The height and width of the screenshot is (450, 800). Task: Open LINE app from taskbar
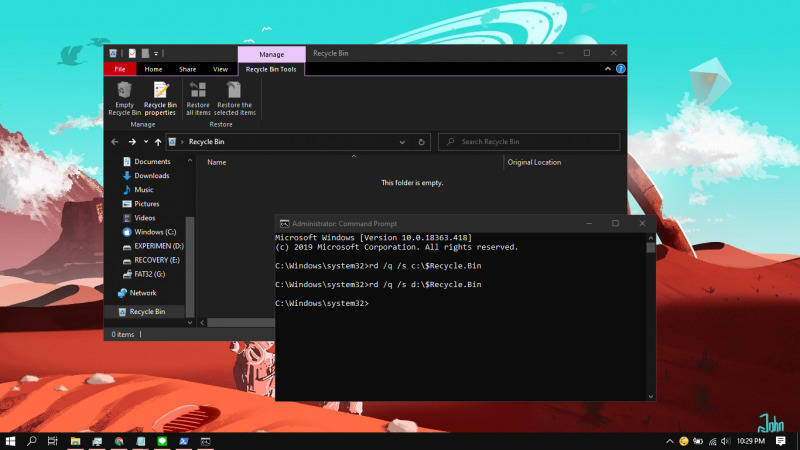162,441
